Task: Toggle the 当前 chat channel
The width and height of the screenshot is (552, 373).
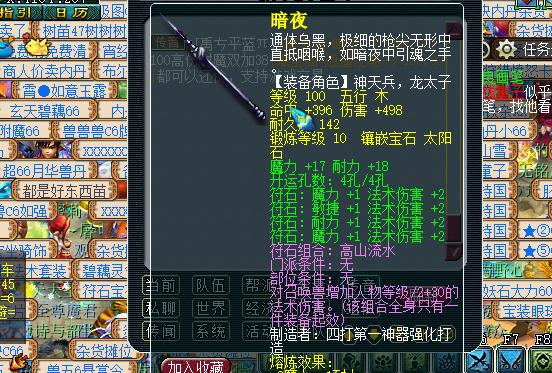Action: (x=161, y=285)
